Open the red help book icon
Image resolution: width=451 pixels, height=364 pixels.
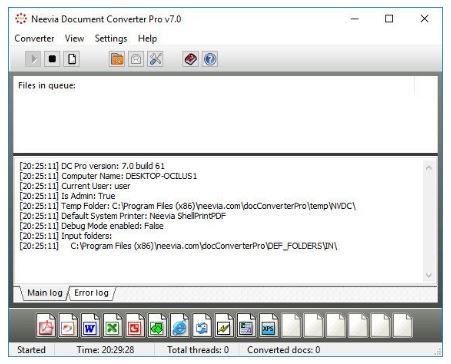pyautogui.click(x=191, y=59)
